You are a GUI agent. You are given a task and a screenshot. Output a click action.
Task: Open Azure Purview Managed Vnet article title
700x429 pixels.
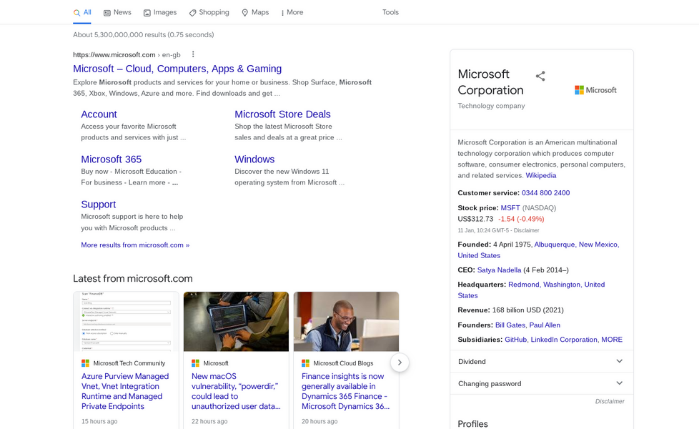[x=125, y=392]
